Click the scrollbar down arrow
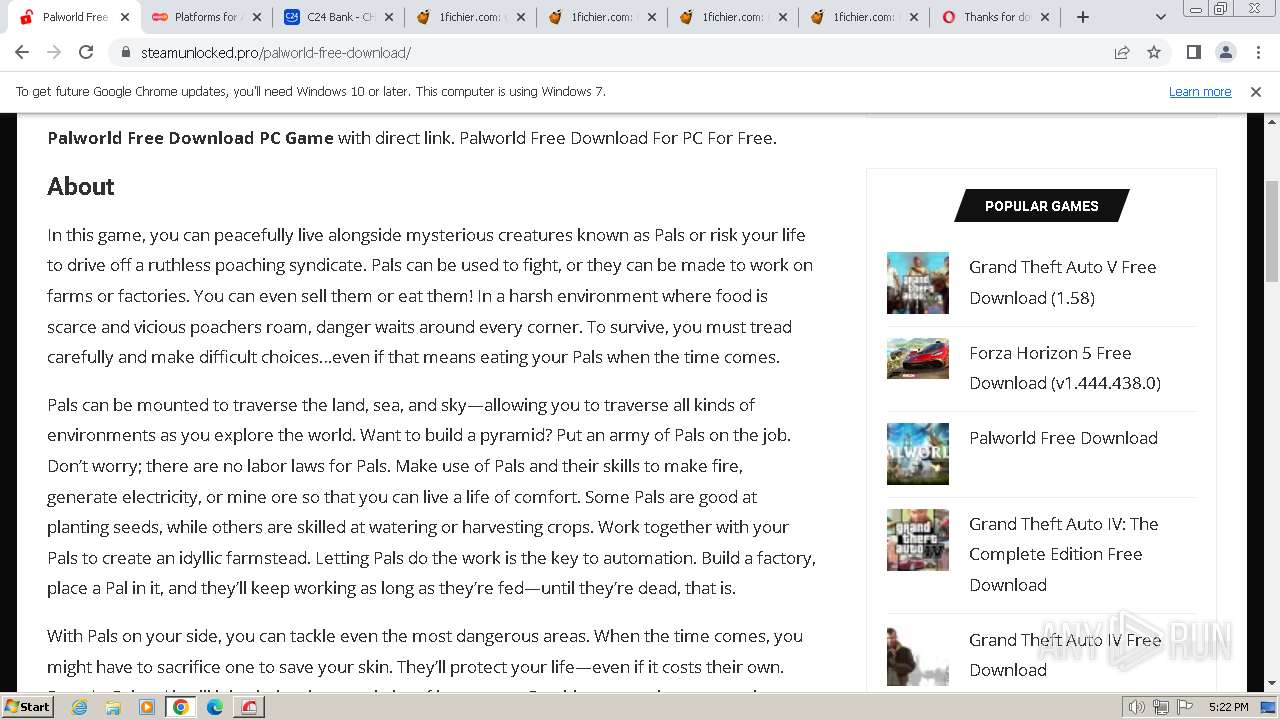The height and width of the screenshot is (720, 1280). 1272,683
